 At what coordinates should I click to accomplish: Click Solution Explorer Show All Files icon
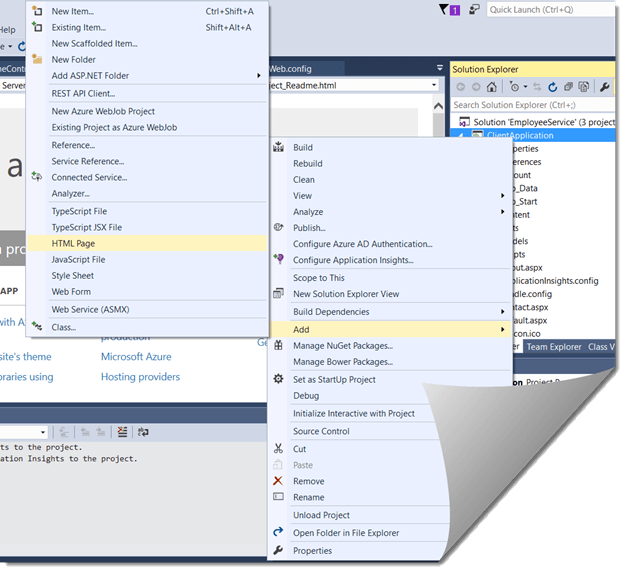click(584, 87)
